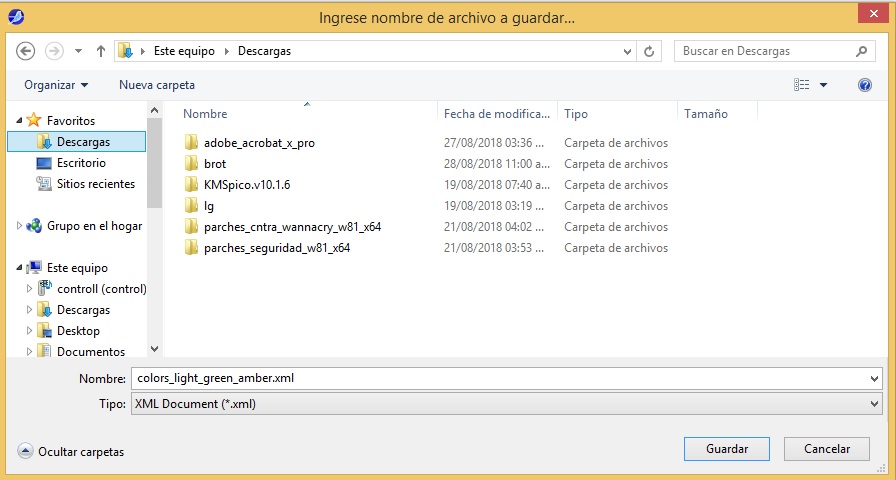The width and height of the screenshot is (896, 480).
Task: Click the view options icon
Action: pos(802,85)
